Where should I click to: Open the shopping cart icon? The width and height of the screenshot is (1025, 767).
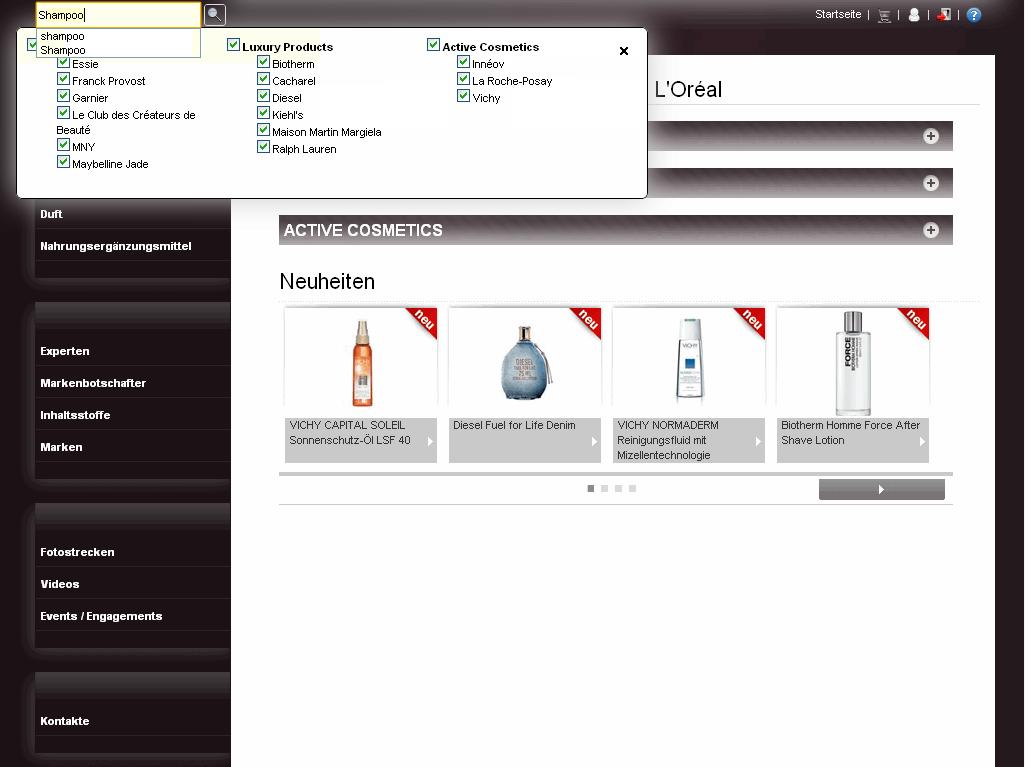tap(884, 15)
